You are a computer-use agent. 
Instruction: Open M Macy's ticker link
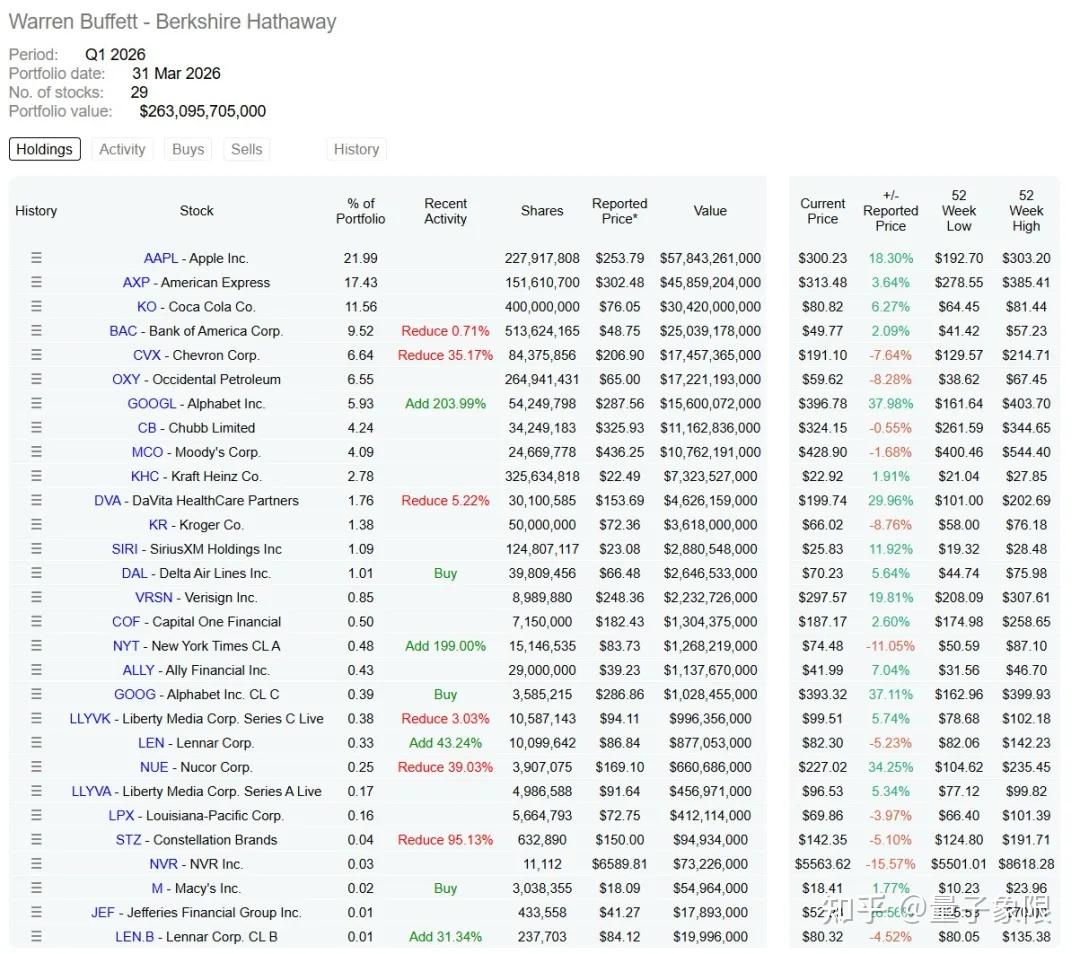coord(157,889)
